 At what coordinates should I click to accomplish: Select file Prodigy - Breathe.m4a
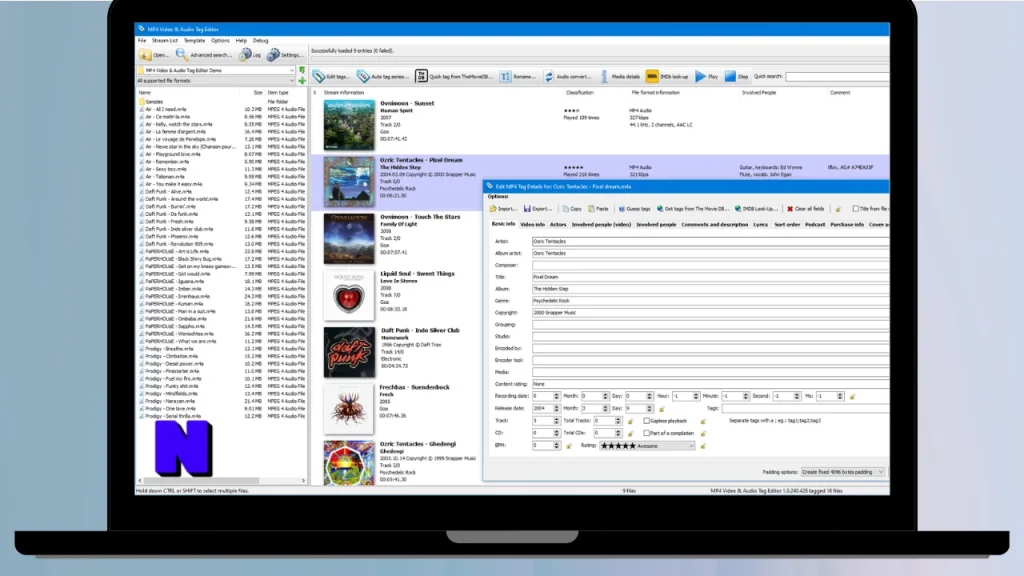point(169,349)
